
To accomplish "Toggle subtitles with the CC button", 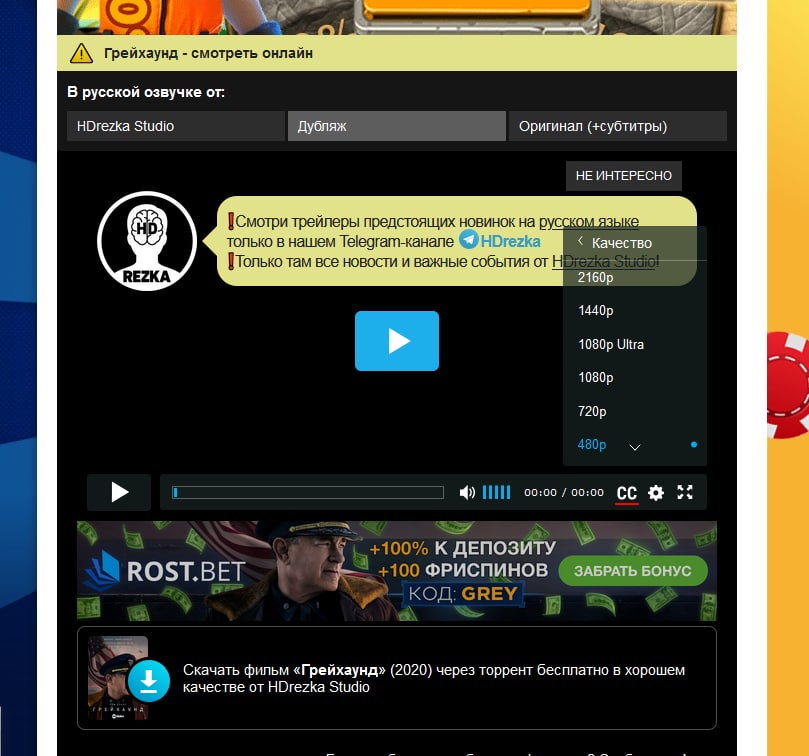I will (x=627, y=493).
